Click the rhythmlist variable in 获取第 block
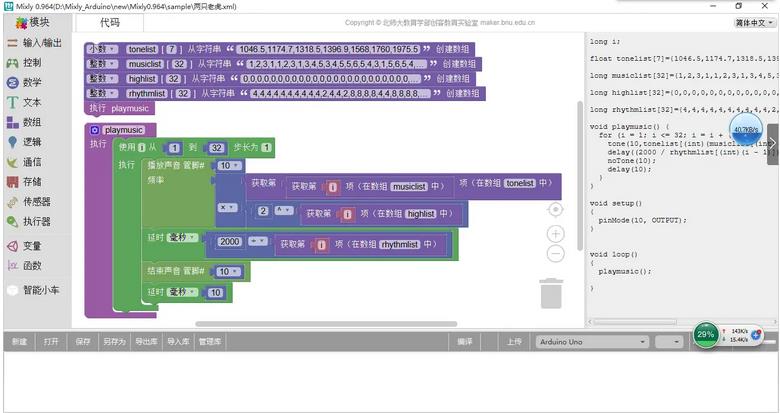 coord(400,244)
